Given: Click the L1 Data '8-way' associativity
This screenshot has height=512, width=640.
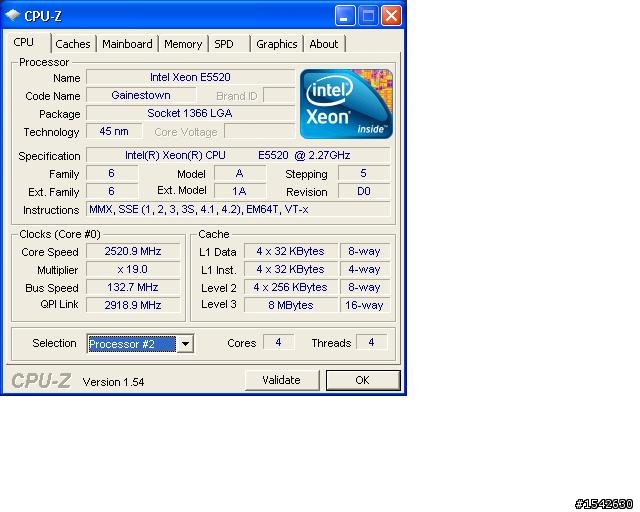Looking at the screenshot, I should pyautogui.click(x=364, y=251).
